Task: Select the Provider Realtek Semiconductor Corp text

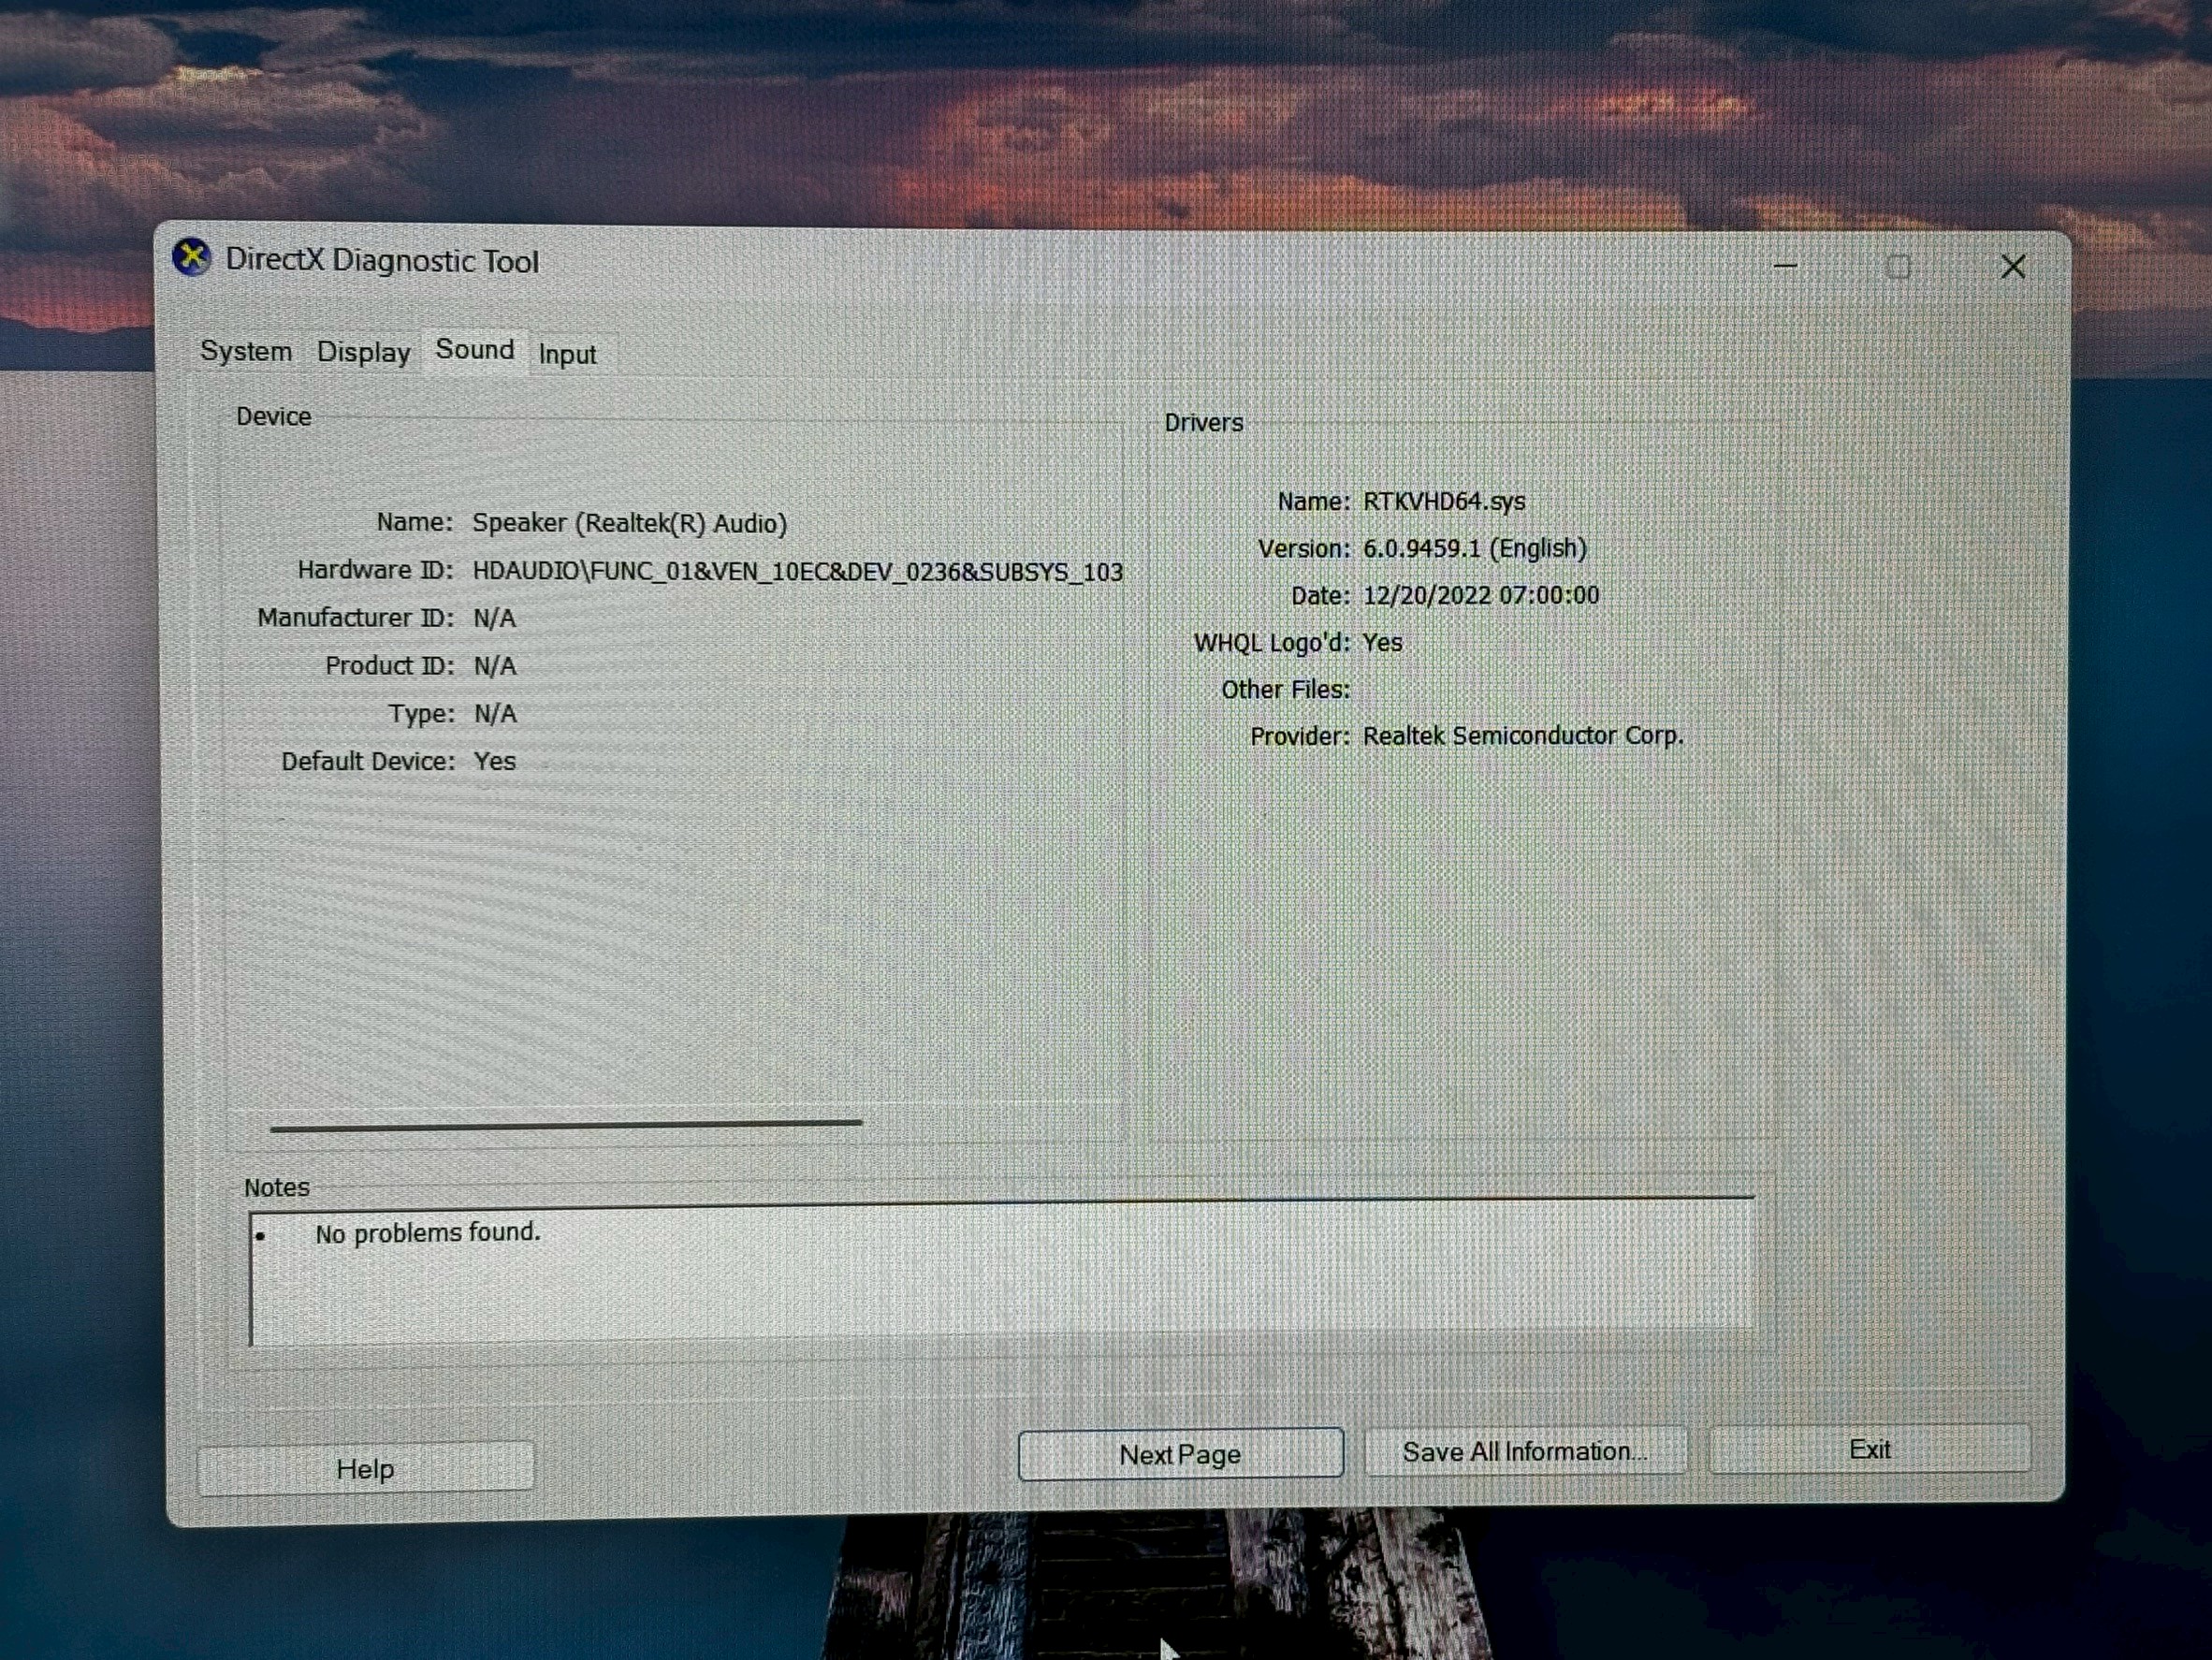Action: click(1523, 735)
